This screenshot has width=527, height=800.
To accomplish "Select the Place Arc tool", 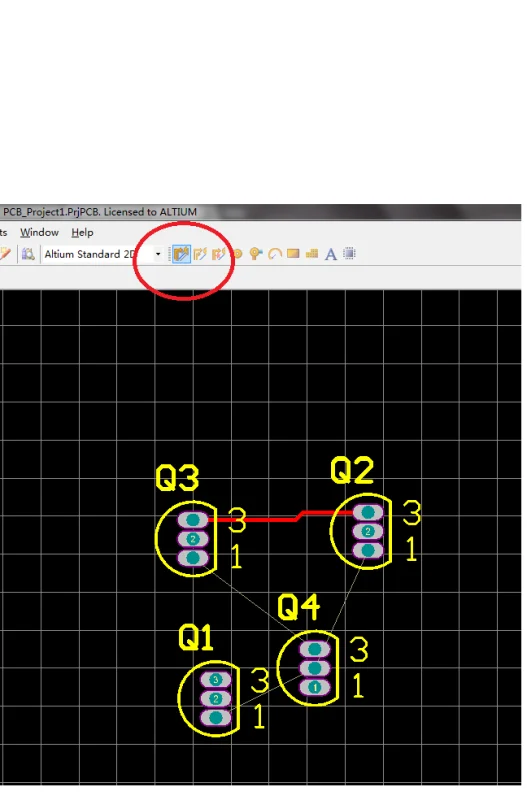I will coord(274,254).
